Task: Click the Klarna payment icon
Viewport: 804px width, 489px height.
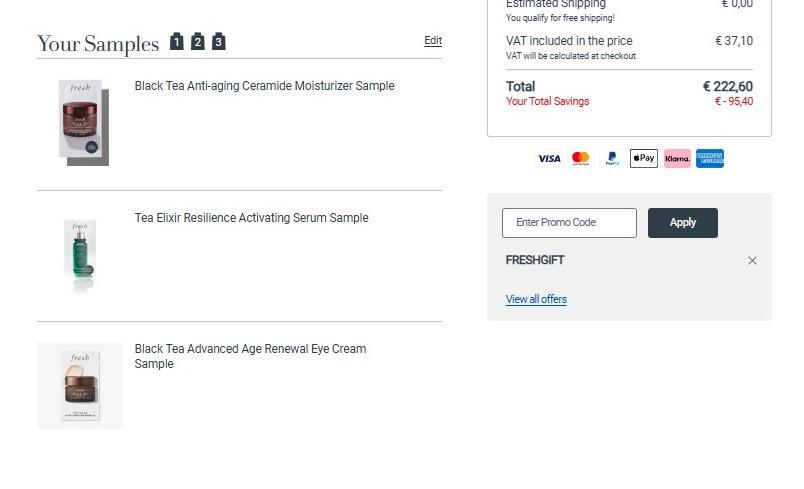Action: tap(677, 158)
